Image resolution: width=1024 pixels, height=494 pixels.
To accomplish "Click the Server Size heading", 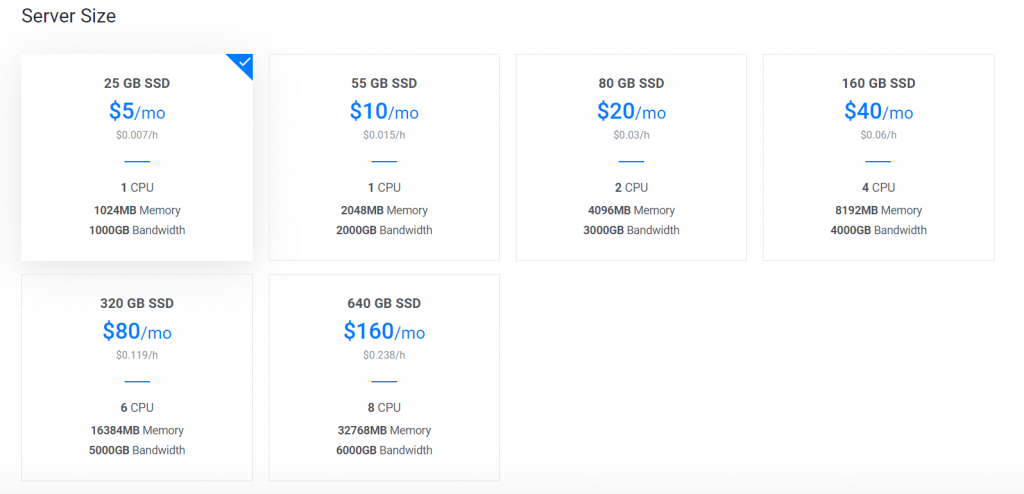I will point(69,16).
